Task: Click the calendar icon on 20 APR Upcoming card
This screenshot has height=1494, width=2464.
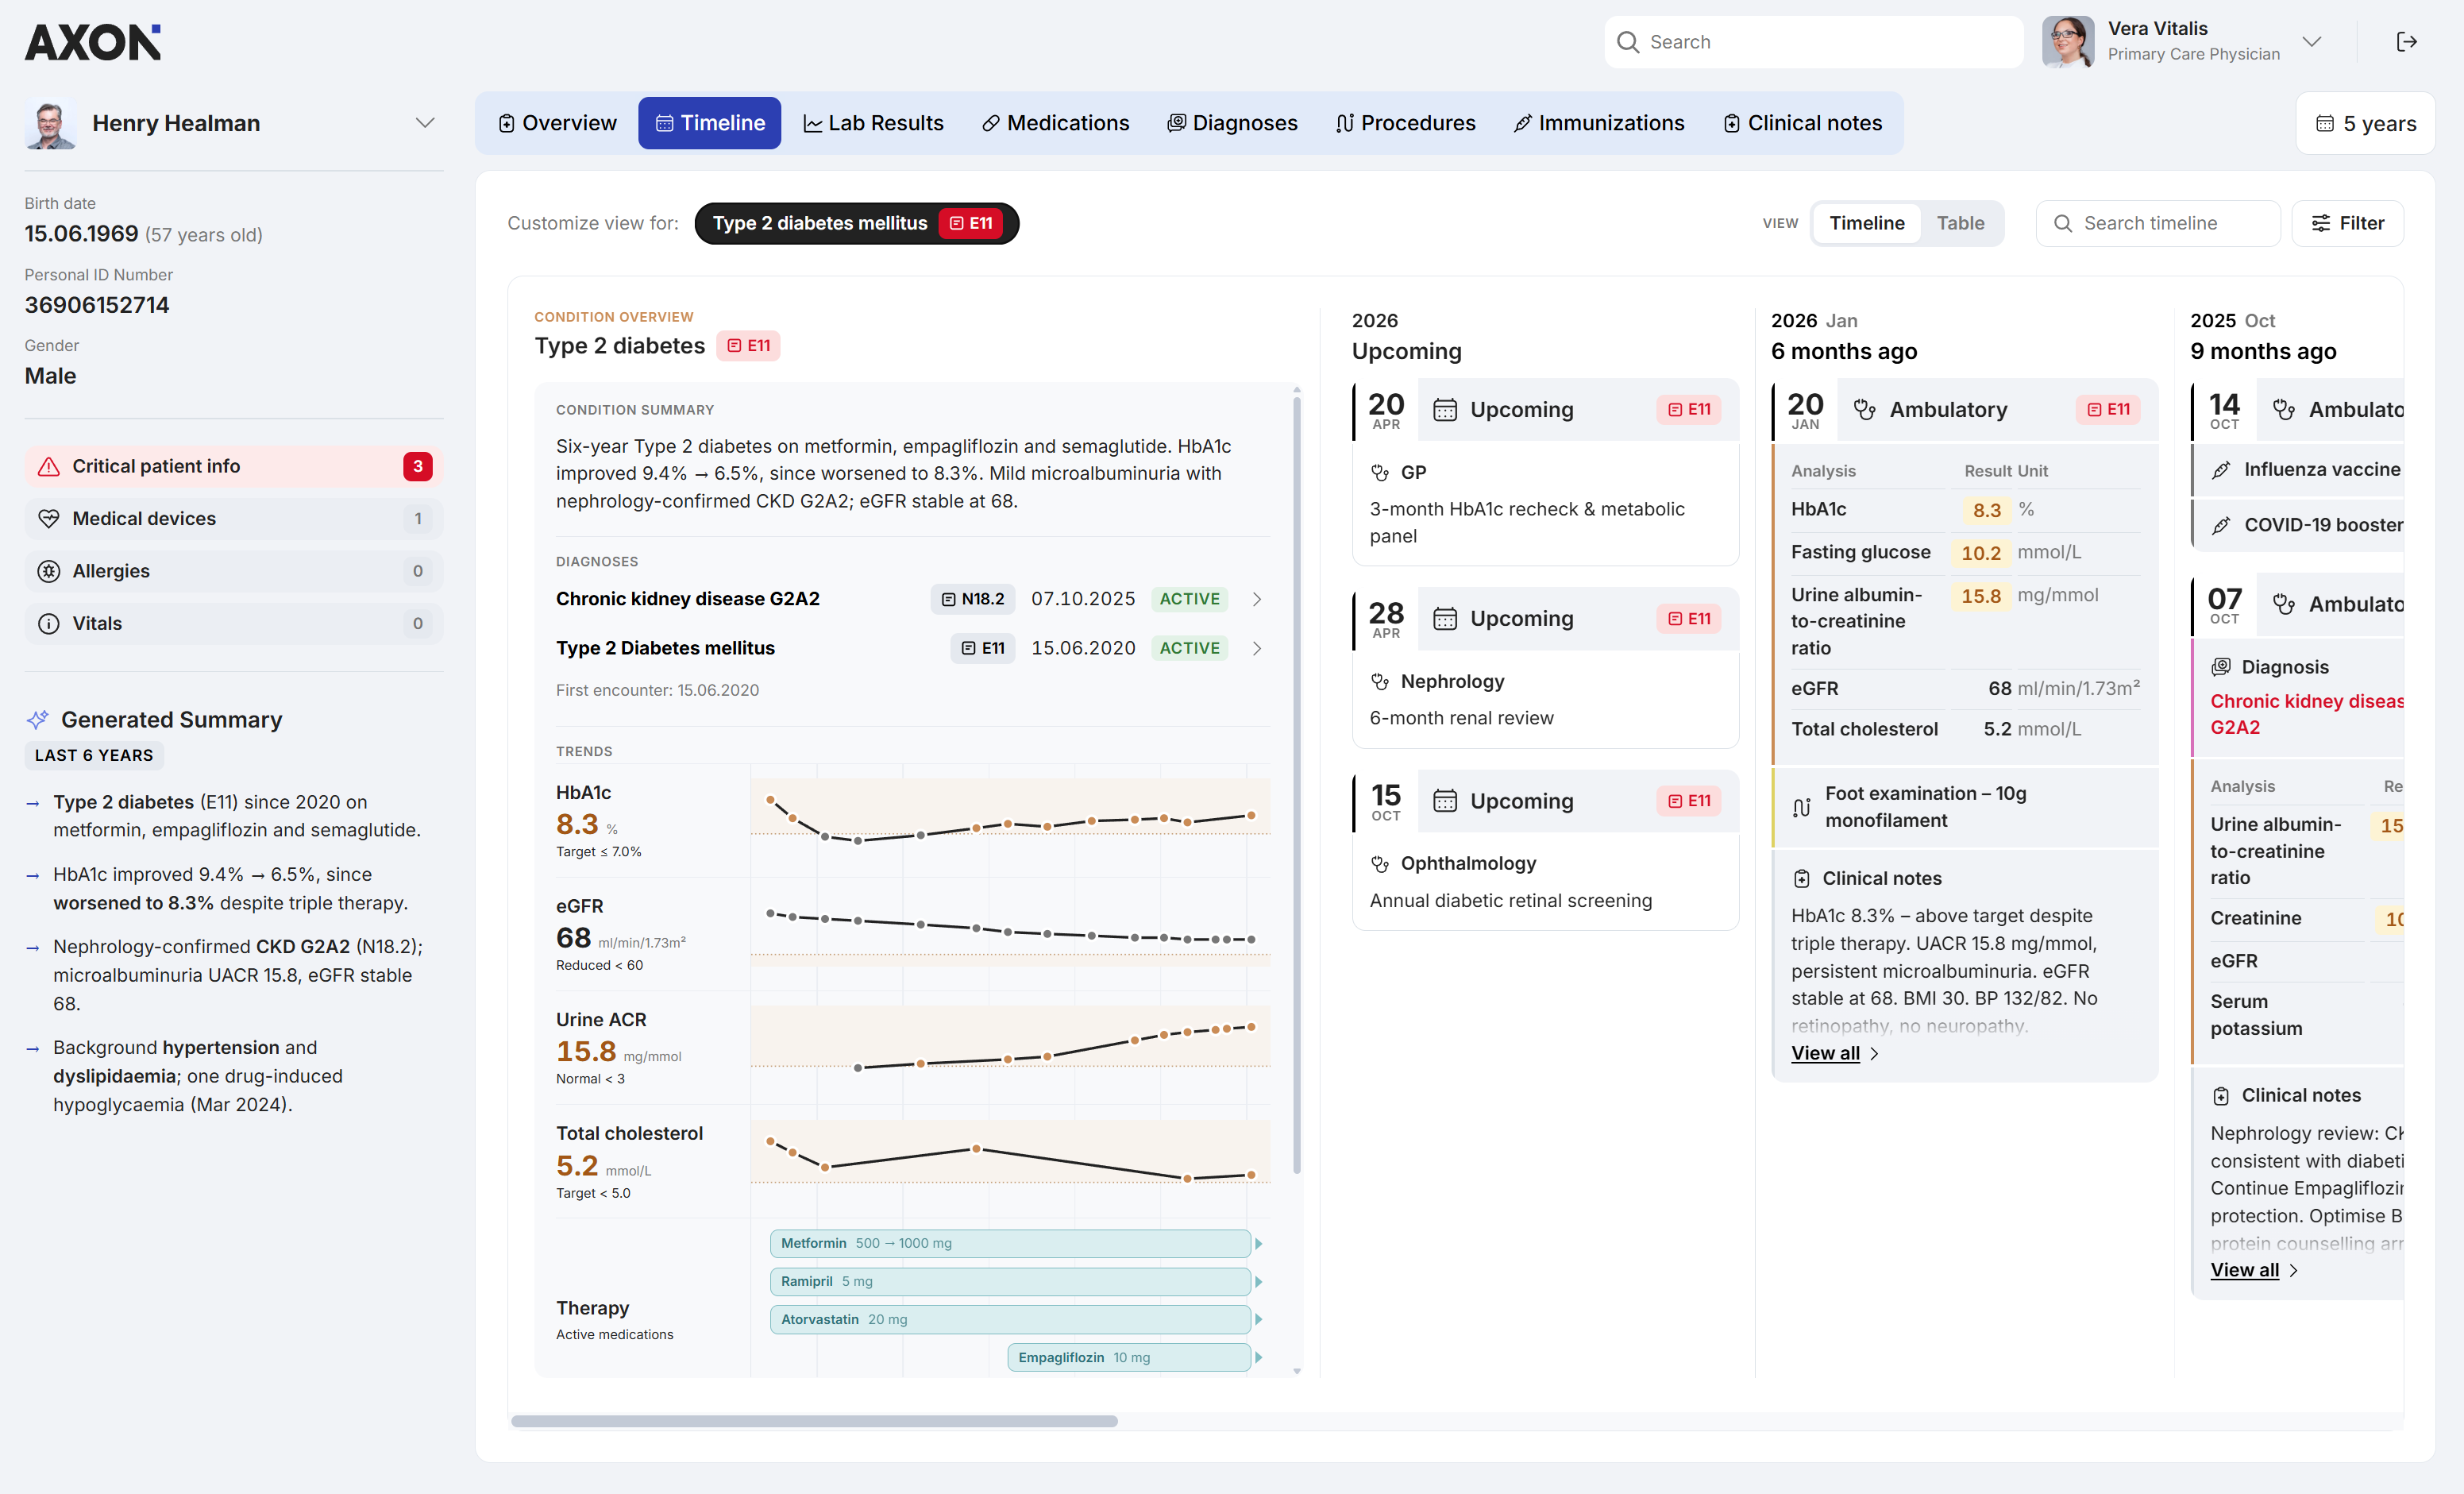Action: pos(1445,410)
